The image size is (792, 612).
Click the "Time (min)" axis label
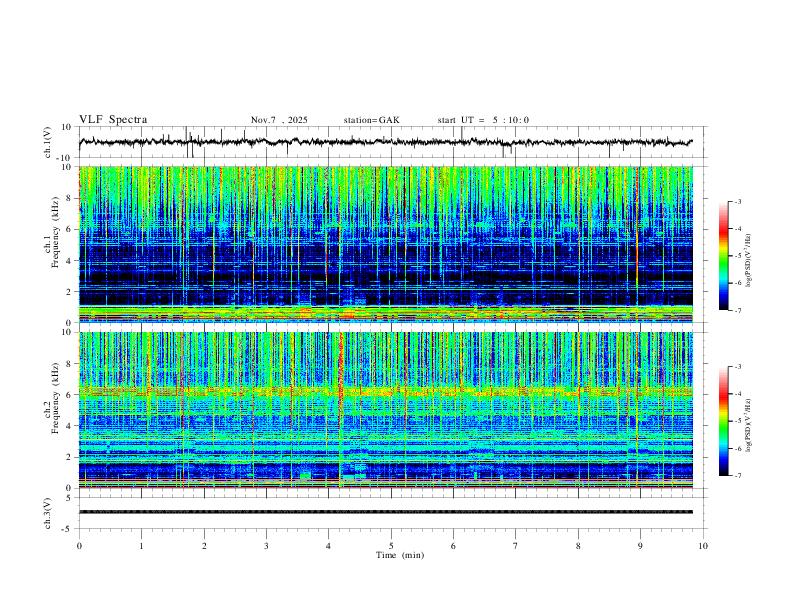400,555
